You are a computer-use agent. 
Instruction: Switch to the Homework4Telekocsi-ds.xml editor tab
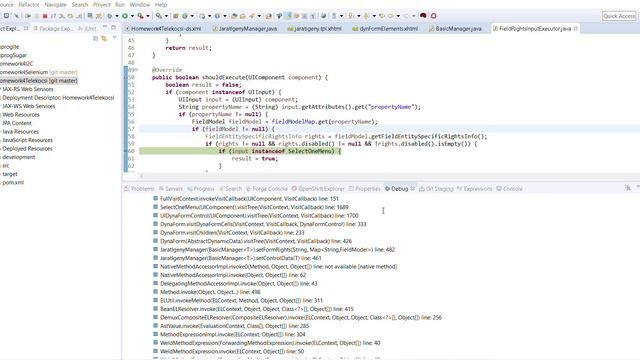pyautogui.click(x=163, y=29)
